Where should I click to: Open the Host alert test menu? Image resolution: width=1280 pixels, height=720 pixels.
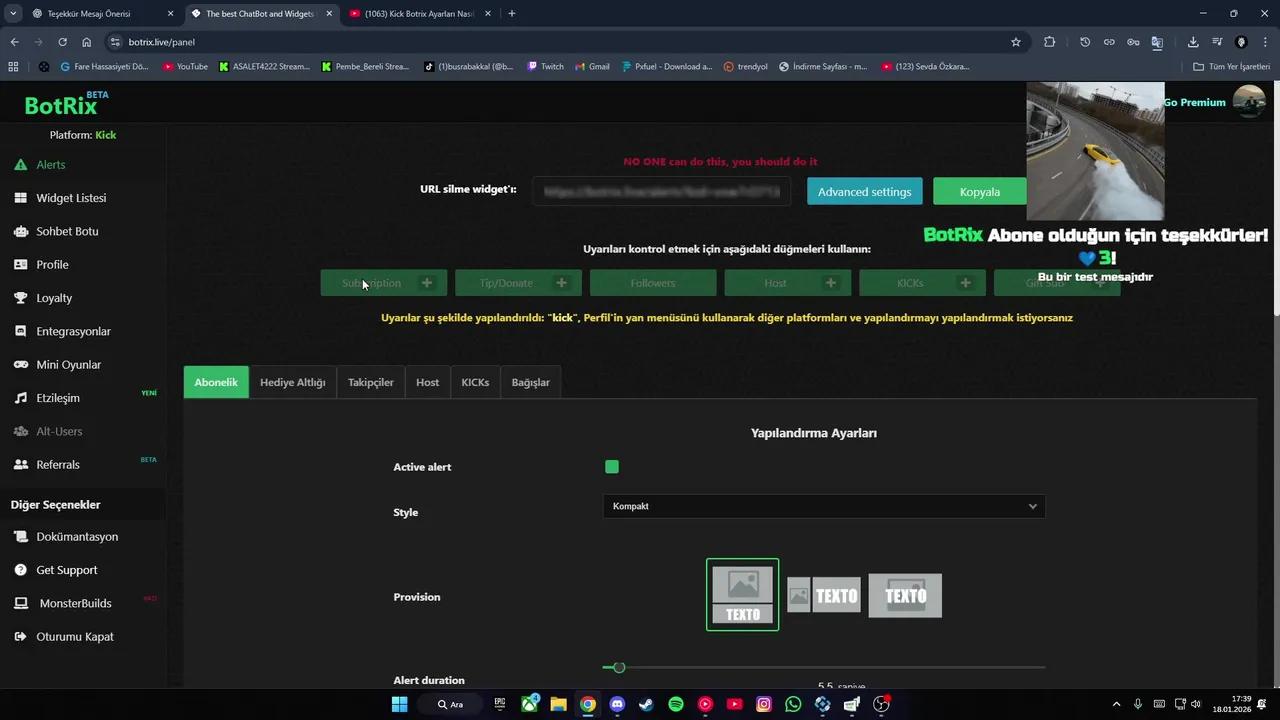(x=830, y=283)
